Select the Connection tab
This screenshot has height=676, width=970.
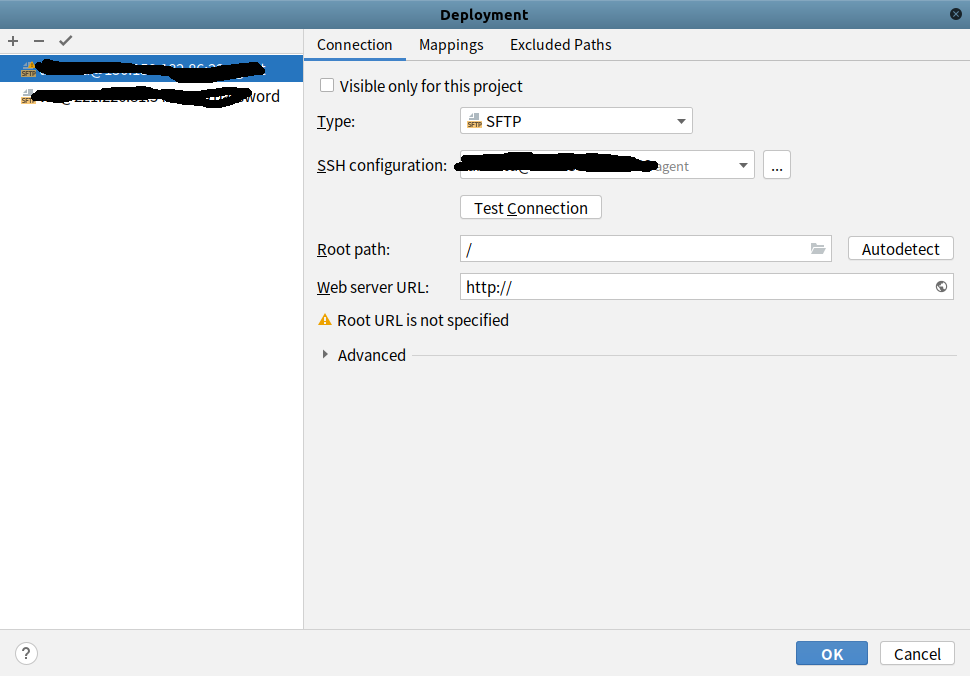pos(354,45)
